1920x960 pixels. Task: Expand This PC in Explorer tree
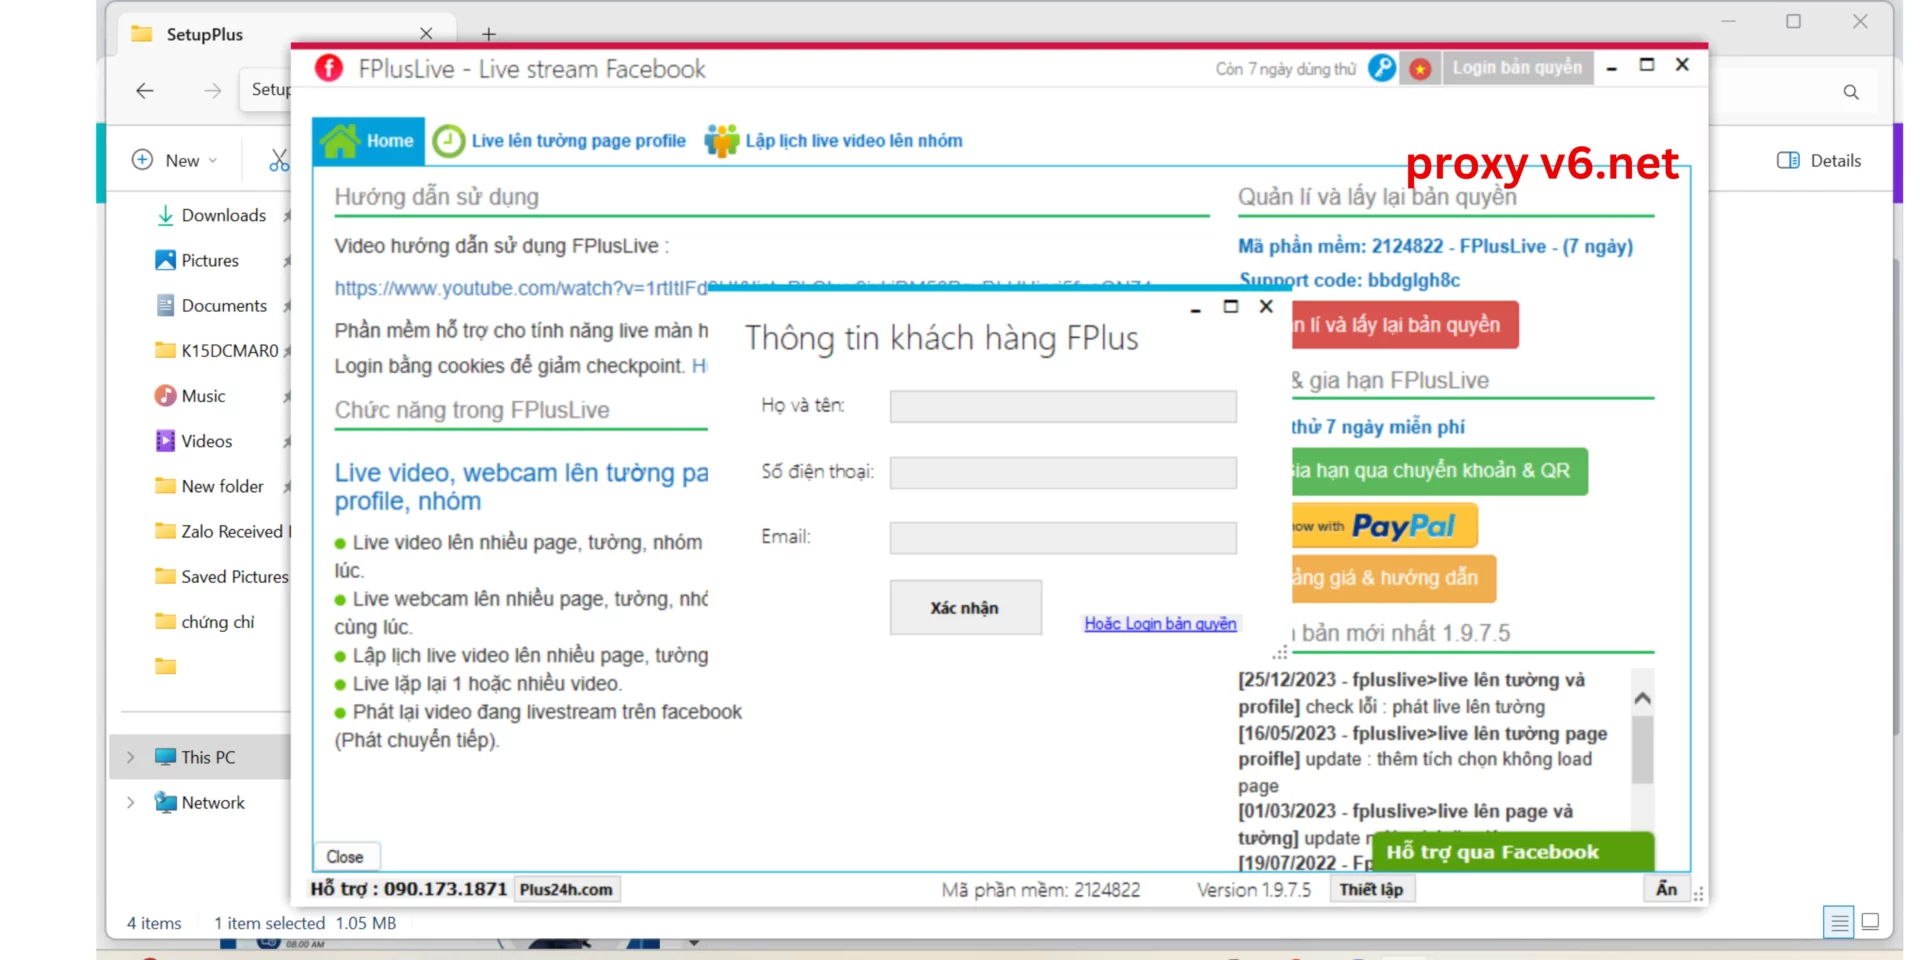pos(130,757)
